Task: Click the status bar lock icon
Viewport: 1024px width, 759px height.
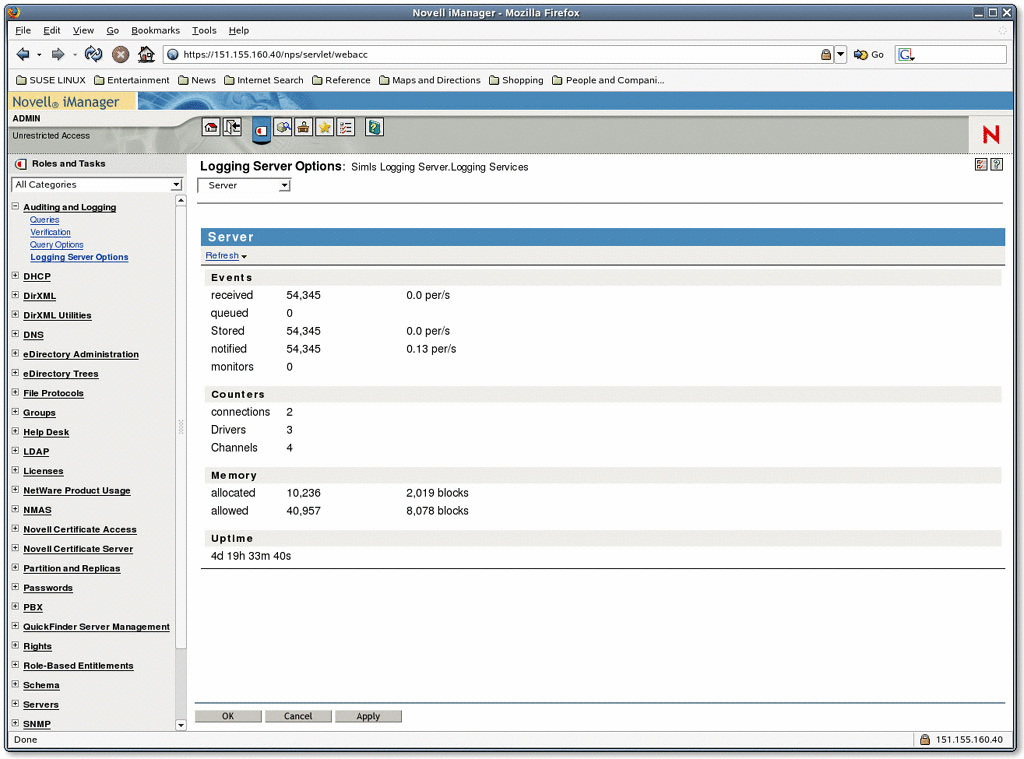Action: 925,739
